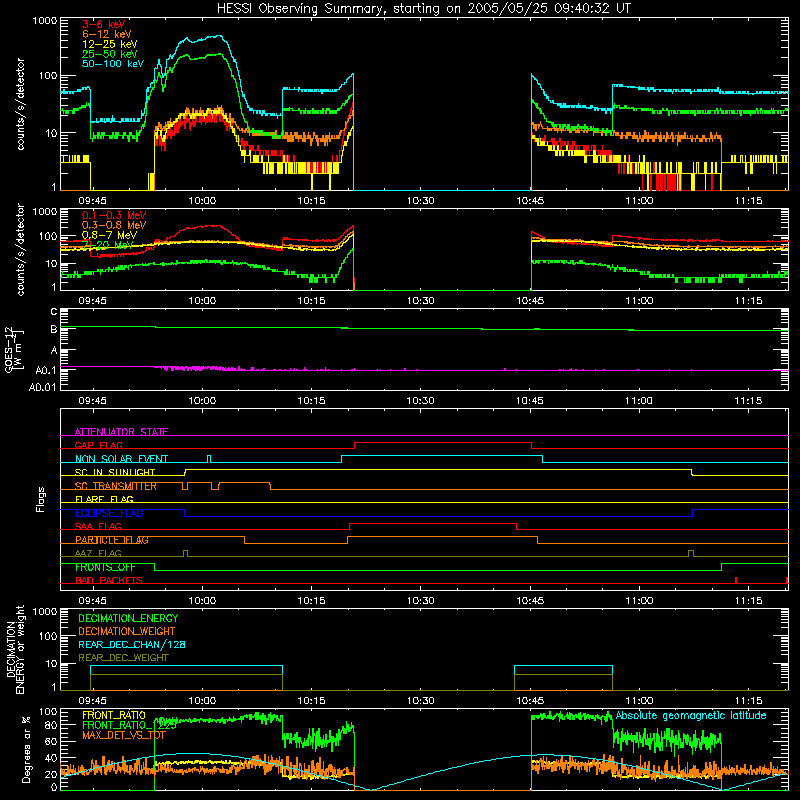
Task: Select the red 3-6 keV legend label
Action: (x=103, y=24)
